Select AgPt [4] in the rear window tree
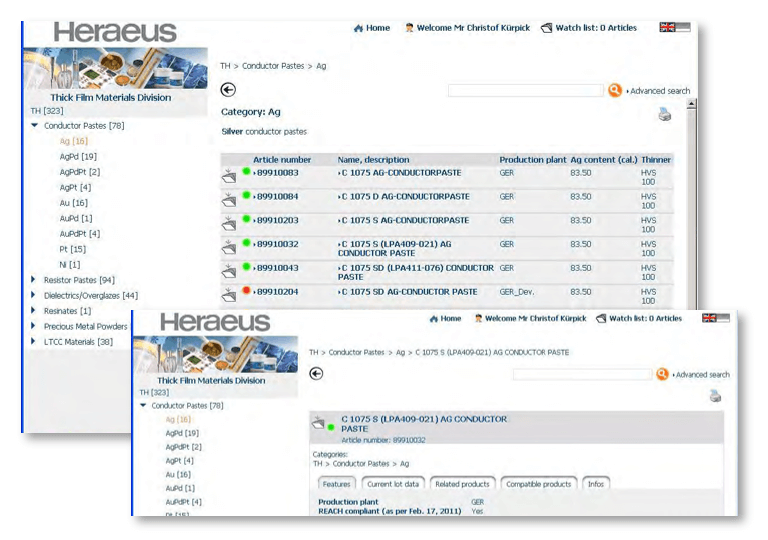Image resolution: width=768 pixels, height=540 pixels. coord(75,187)
